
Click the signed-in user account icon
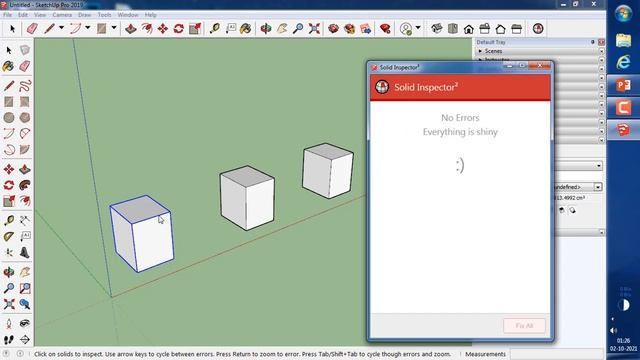point(406,29)
